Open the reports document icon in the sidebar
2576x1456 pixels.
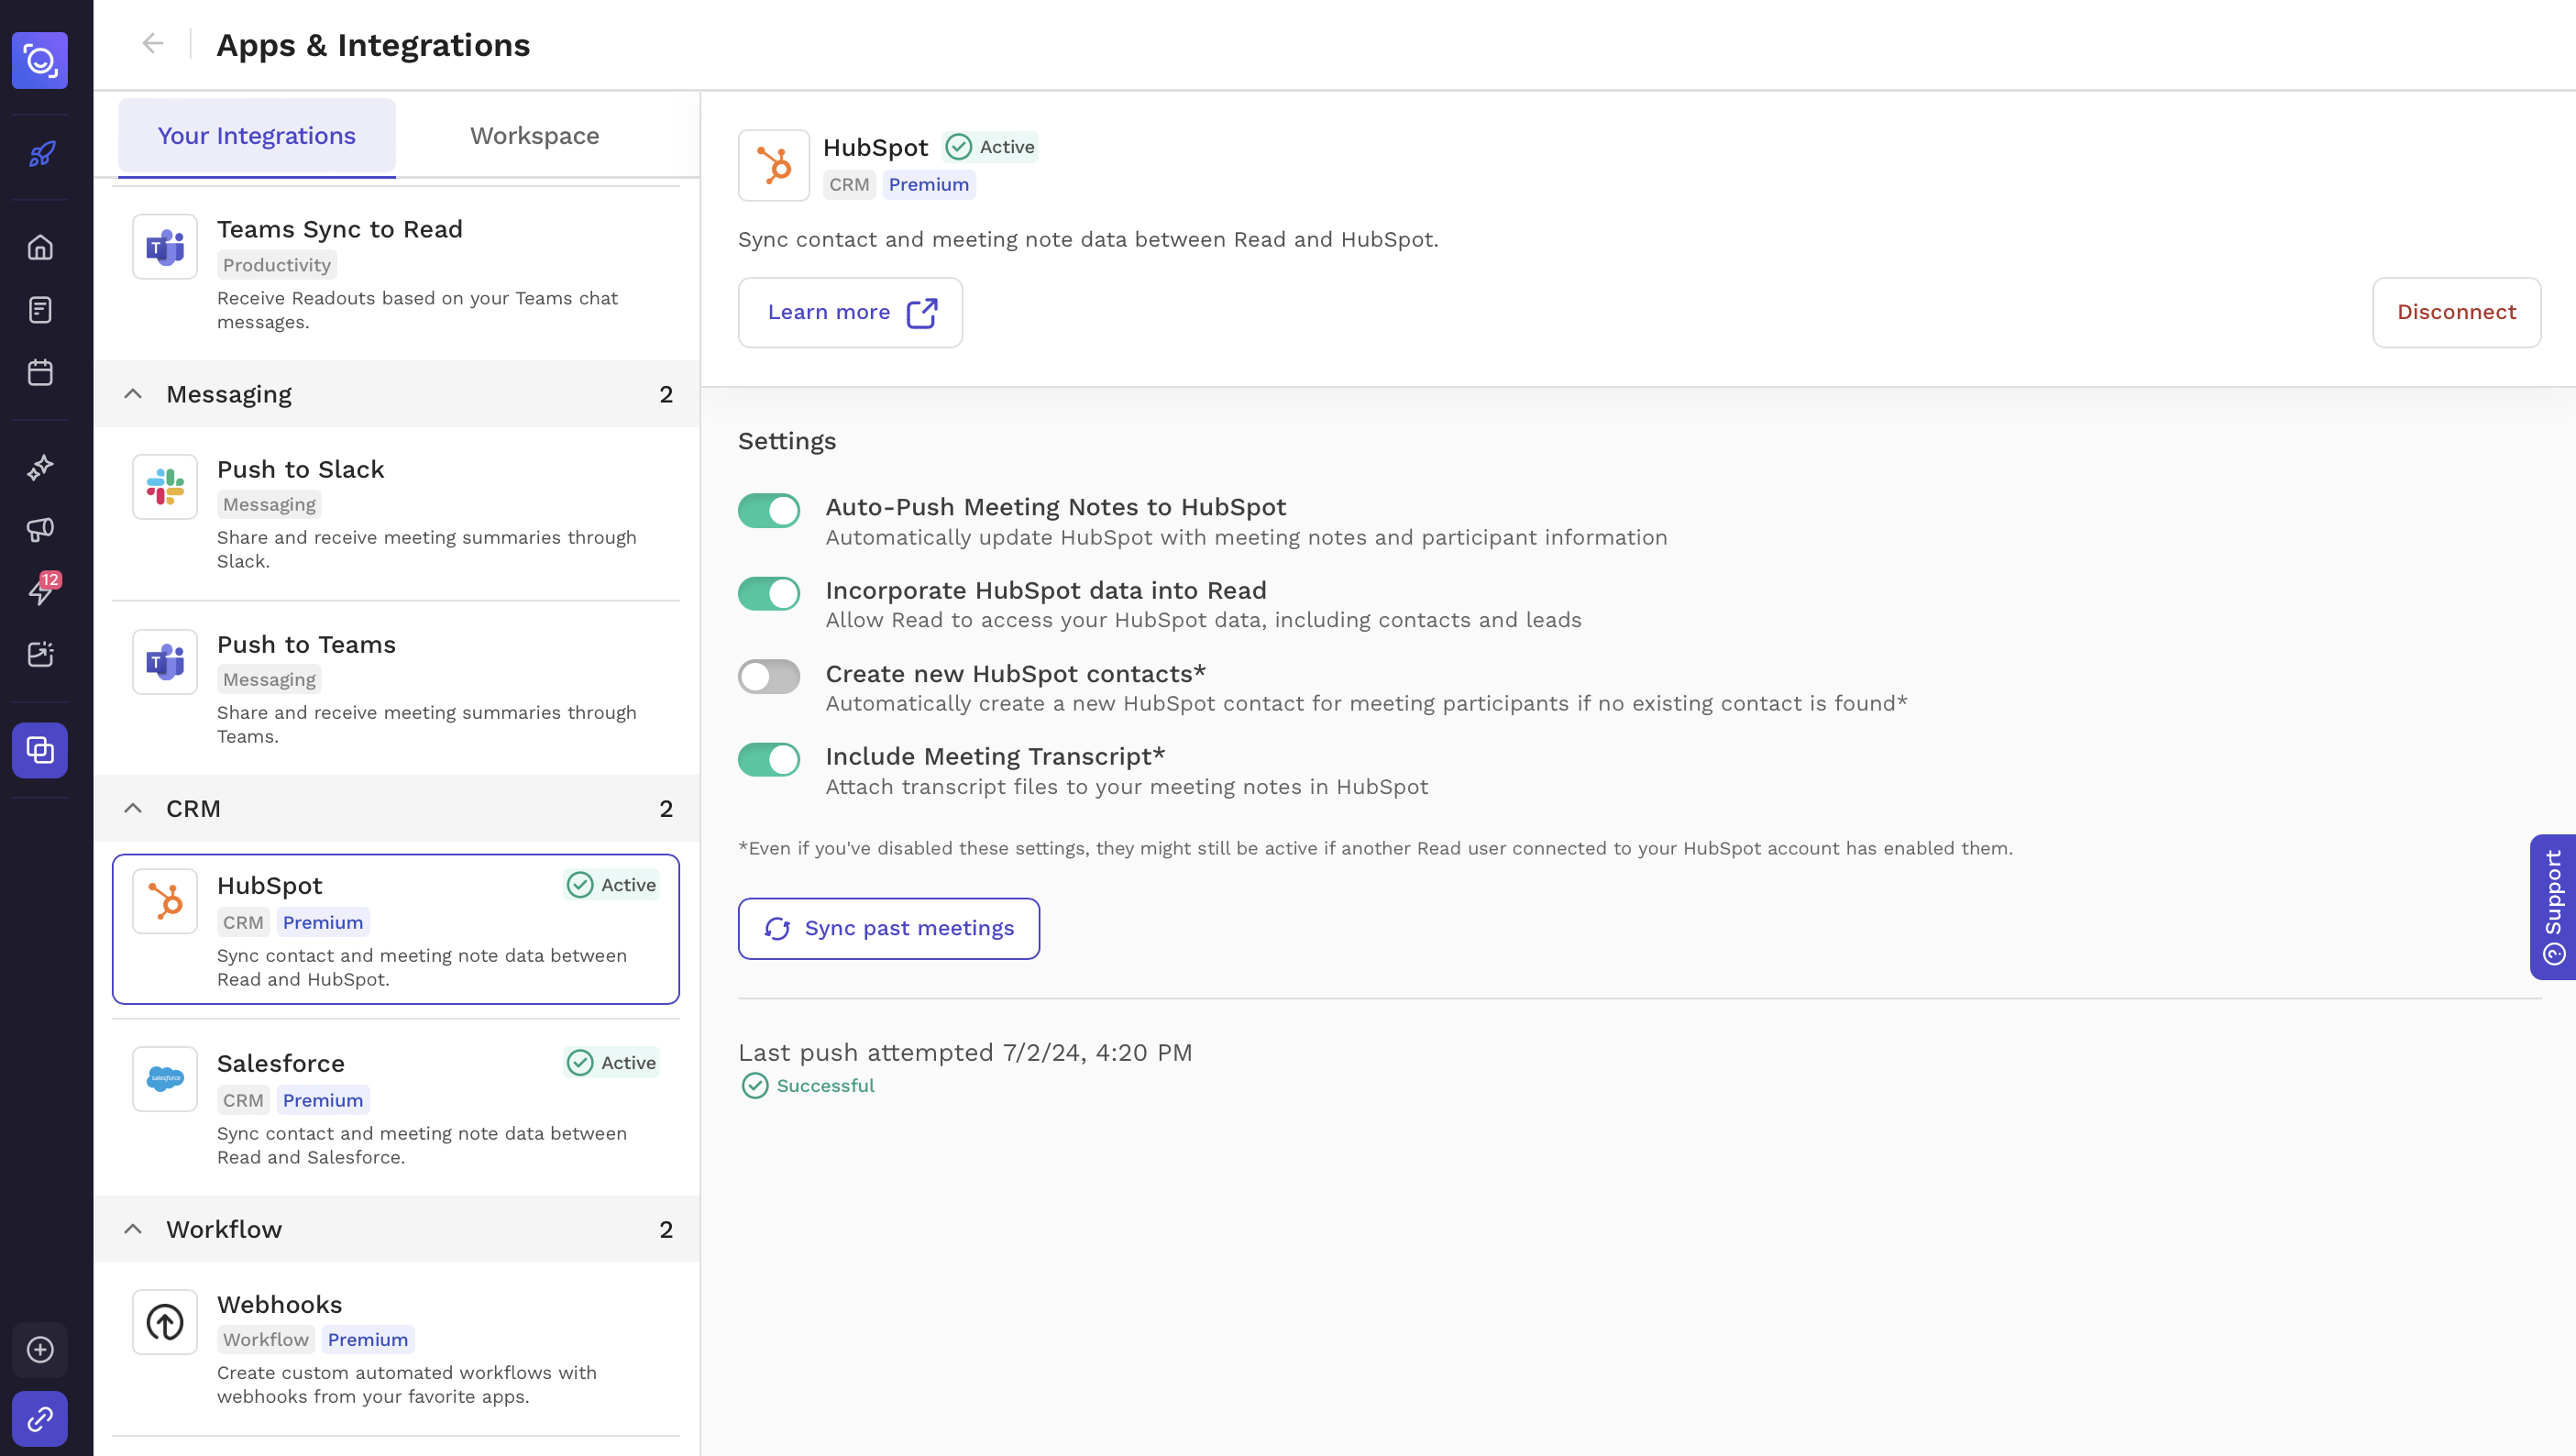click(x=40, y=310)
